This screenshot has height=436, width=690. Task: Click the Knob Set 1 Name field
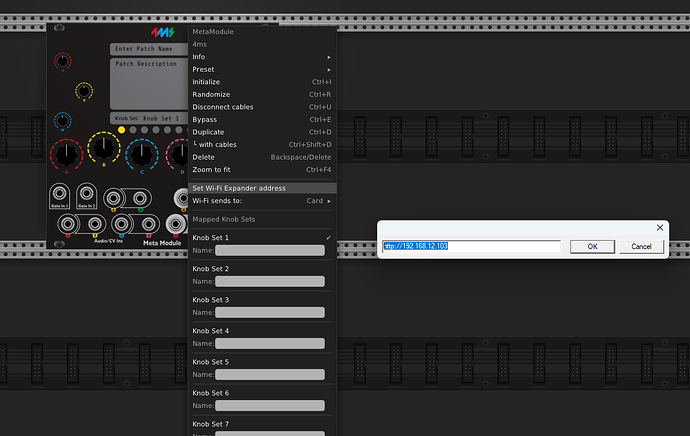point(270,250)
